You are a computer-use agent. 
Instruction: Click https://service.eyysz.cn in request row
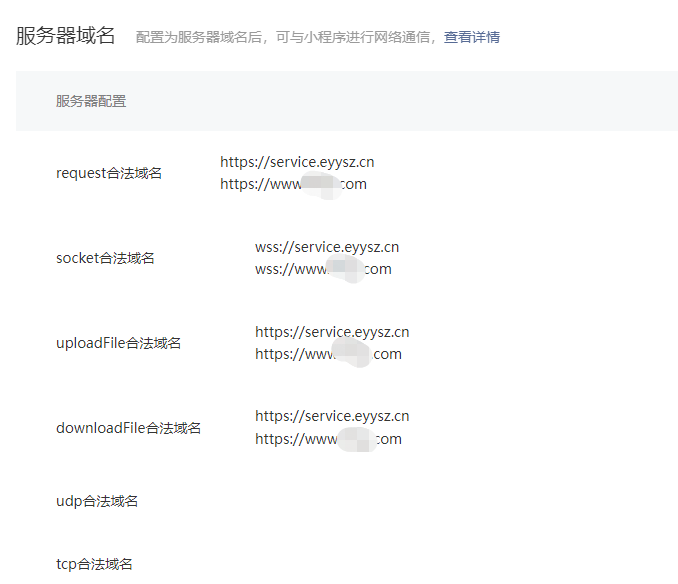point(297,162)
